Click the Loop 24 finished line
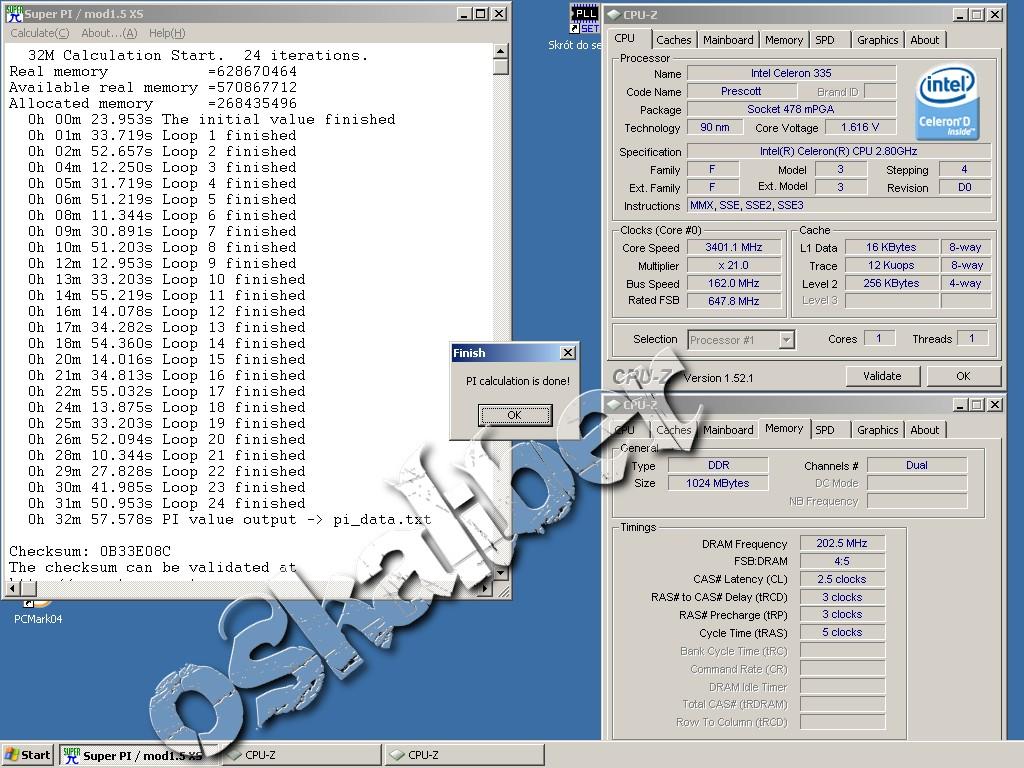Screen dimensions: 1024x768 pyautogui.click(x=167, y=504)
